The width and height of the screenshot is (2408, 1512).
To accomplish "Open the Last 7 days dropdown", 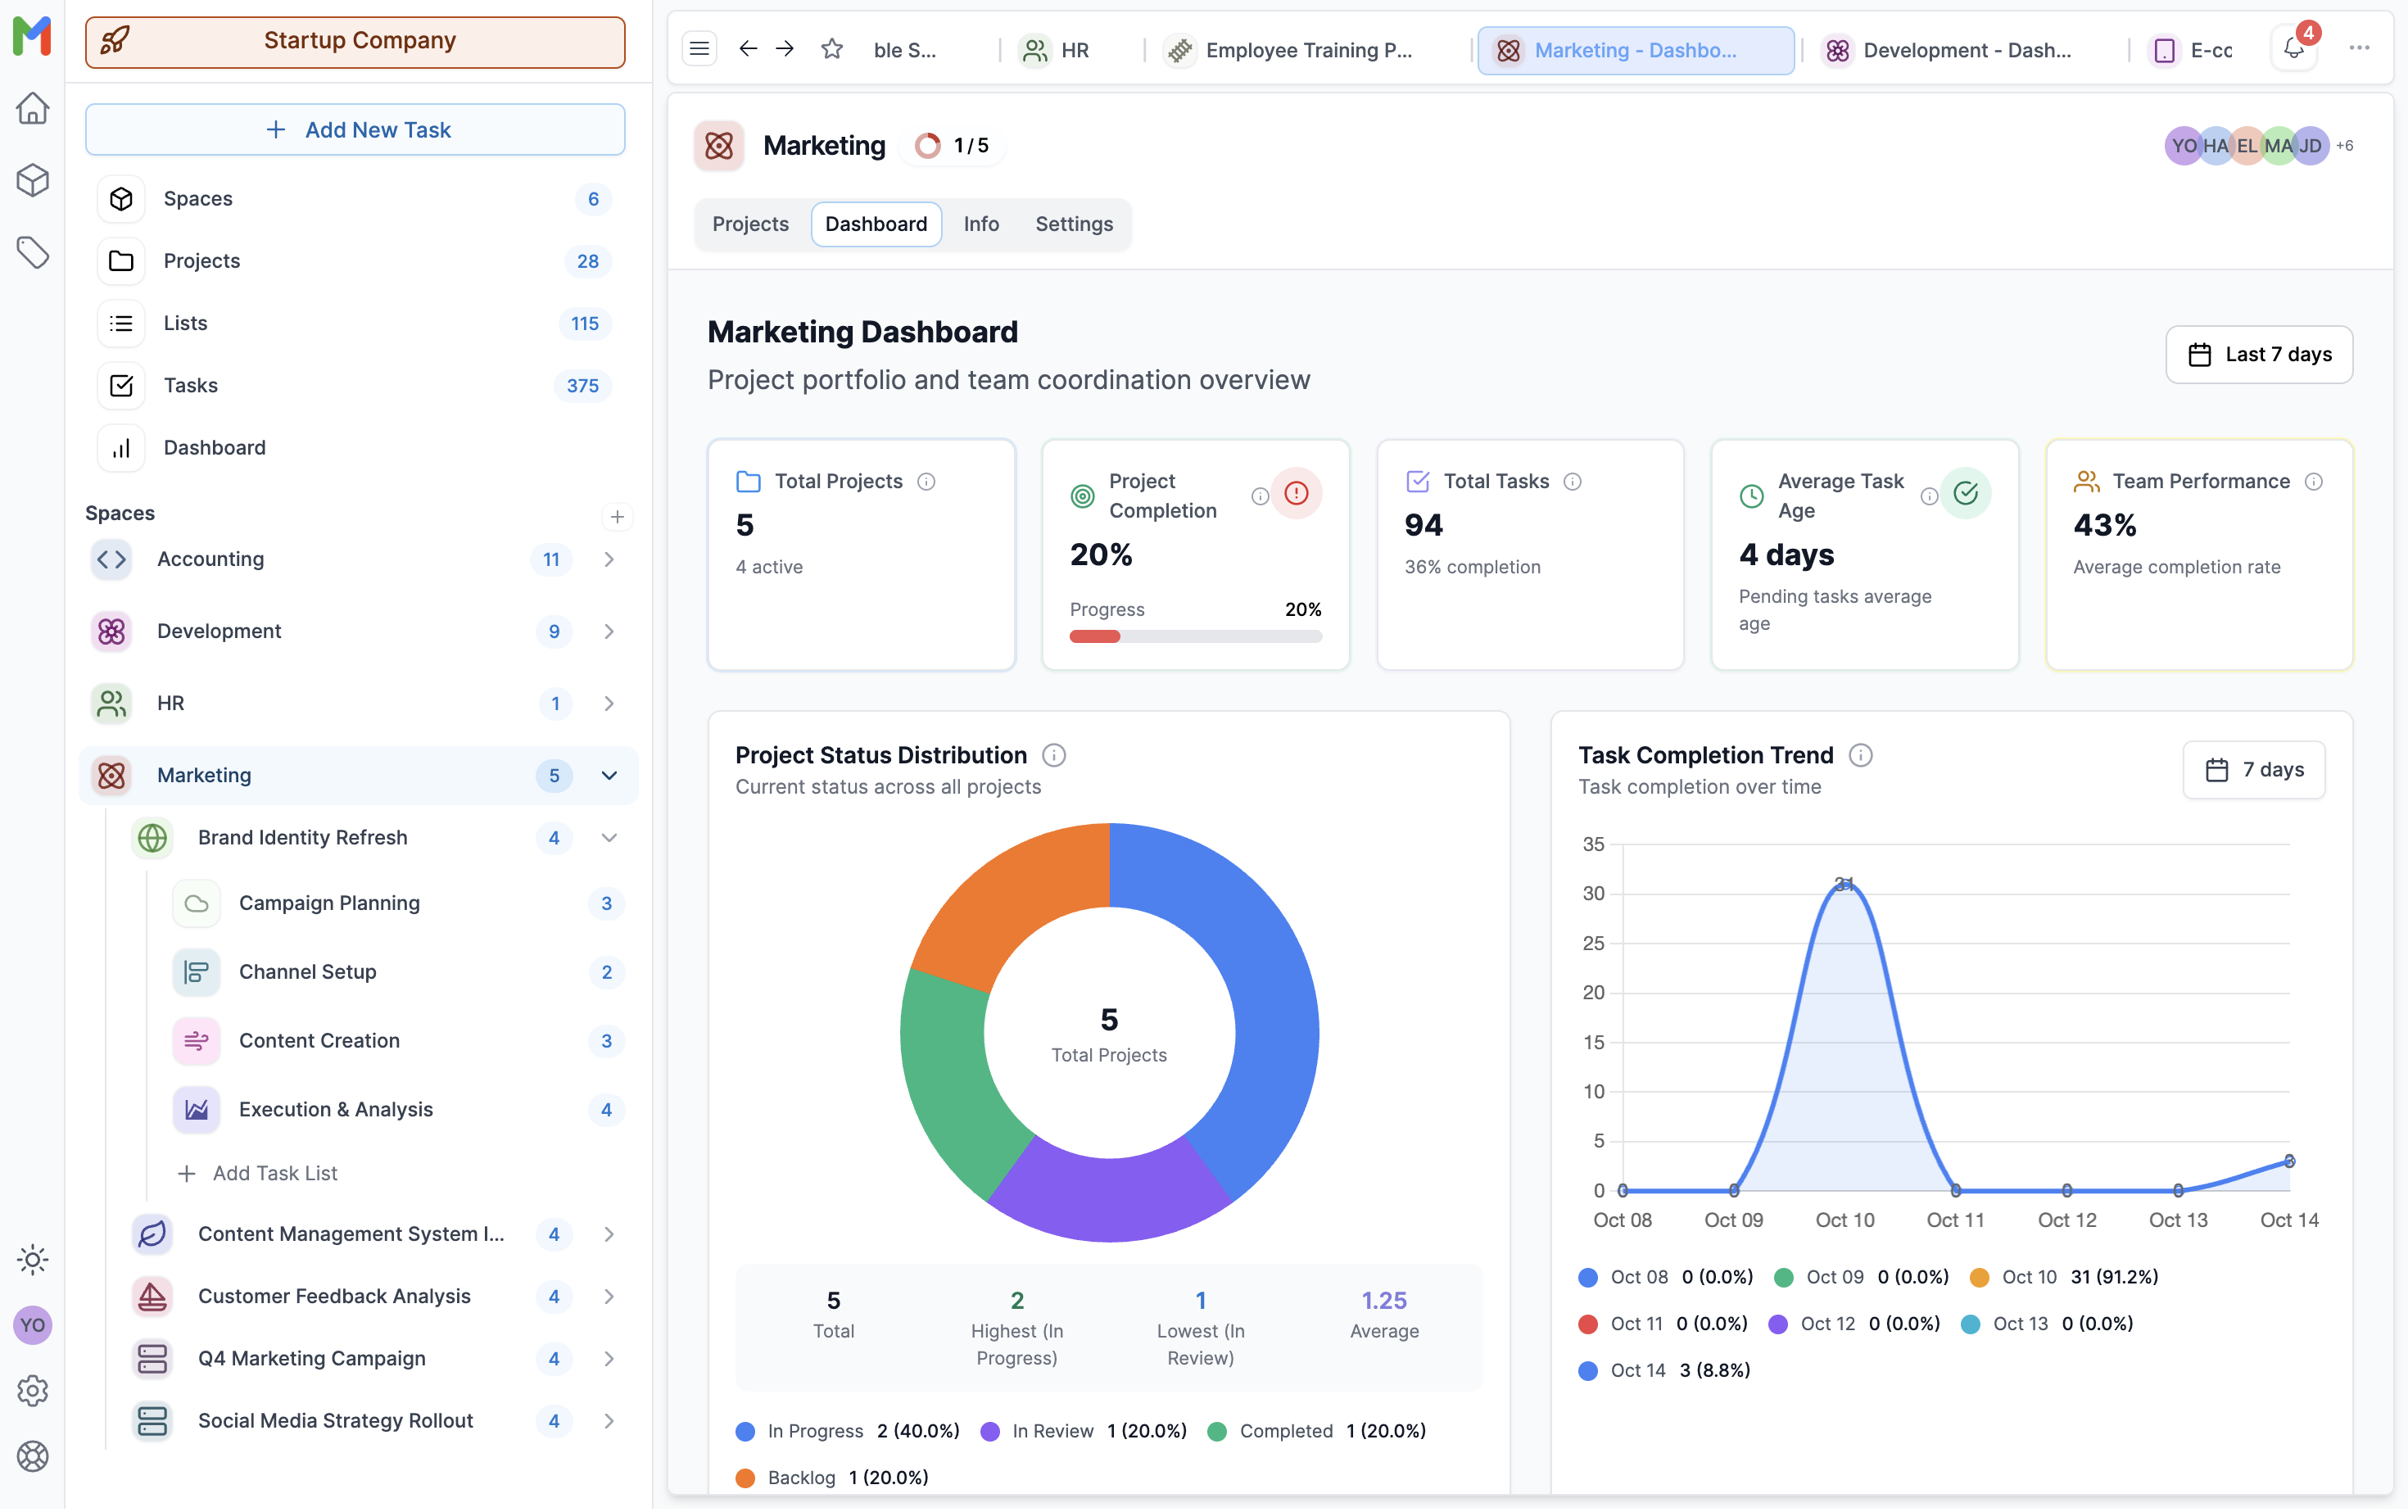I will 2258,355.
